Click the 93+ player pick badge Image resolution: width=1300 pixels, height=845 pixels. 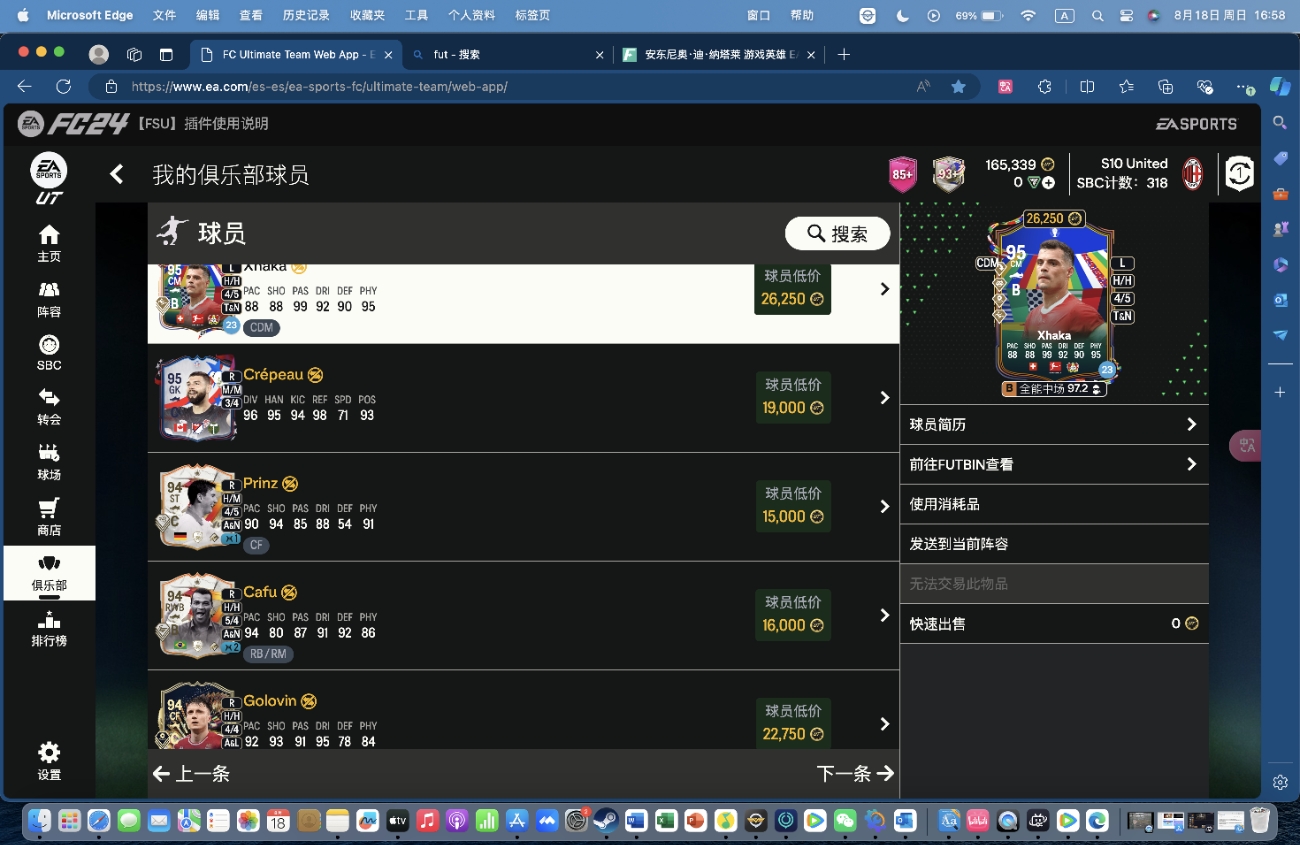[x=948, y=174]
